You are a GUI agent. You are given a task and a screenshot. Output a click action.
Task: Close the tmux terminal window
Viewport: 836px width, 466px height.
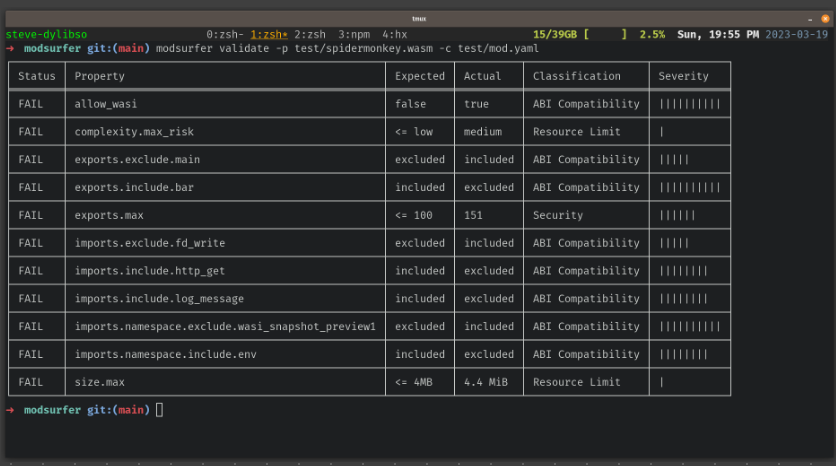coord(818,18)
